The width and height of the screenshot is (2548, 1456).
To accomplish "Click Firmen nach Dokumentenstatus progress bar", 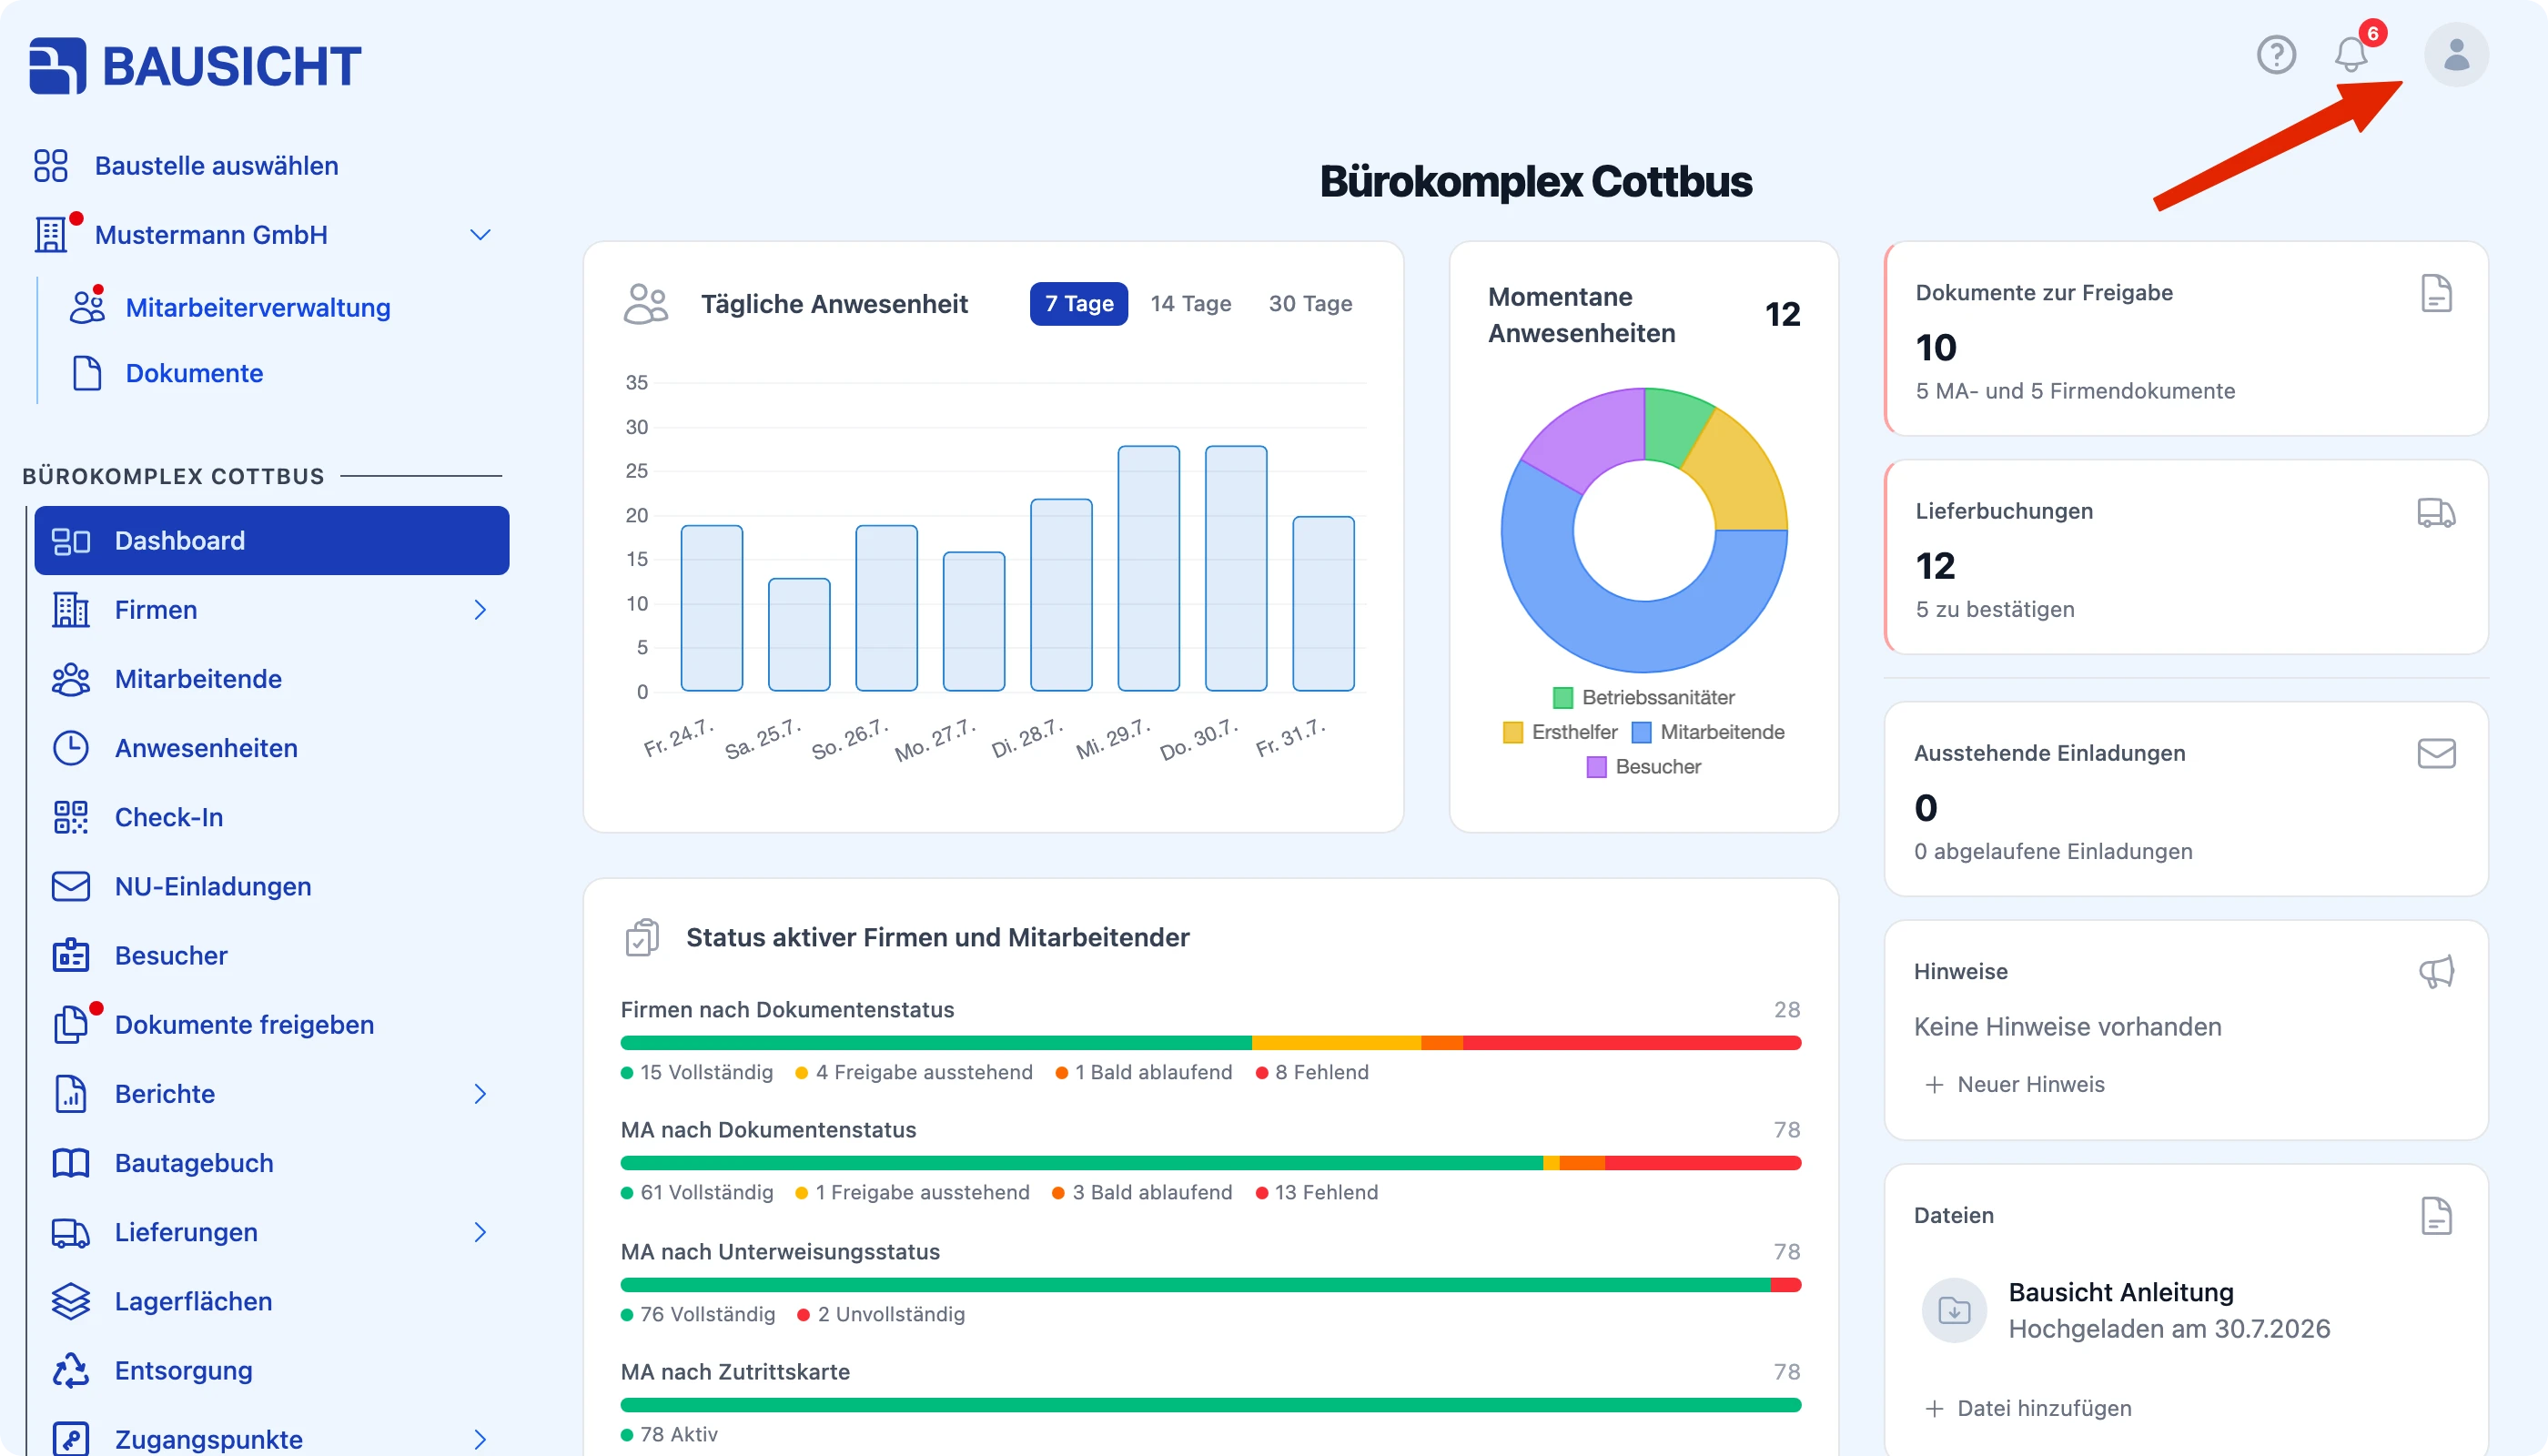I will [1210, 1043].
